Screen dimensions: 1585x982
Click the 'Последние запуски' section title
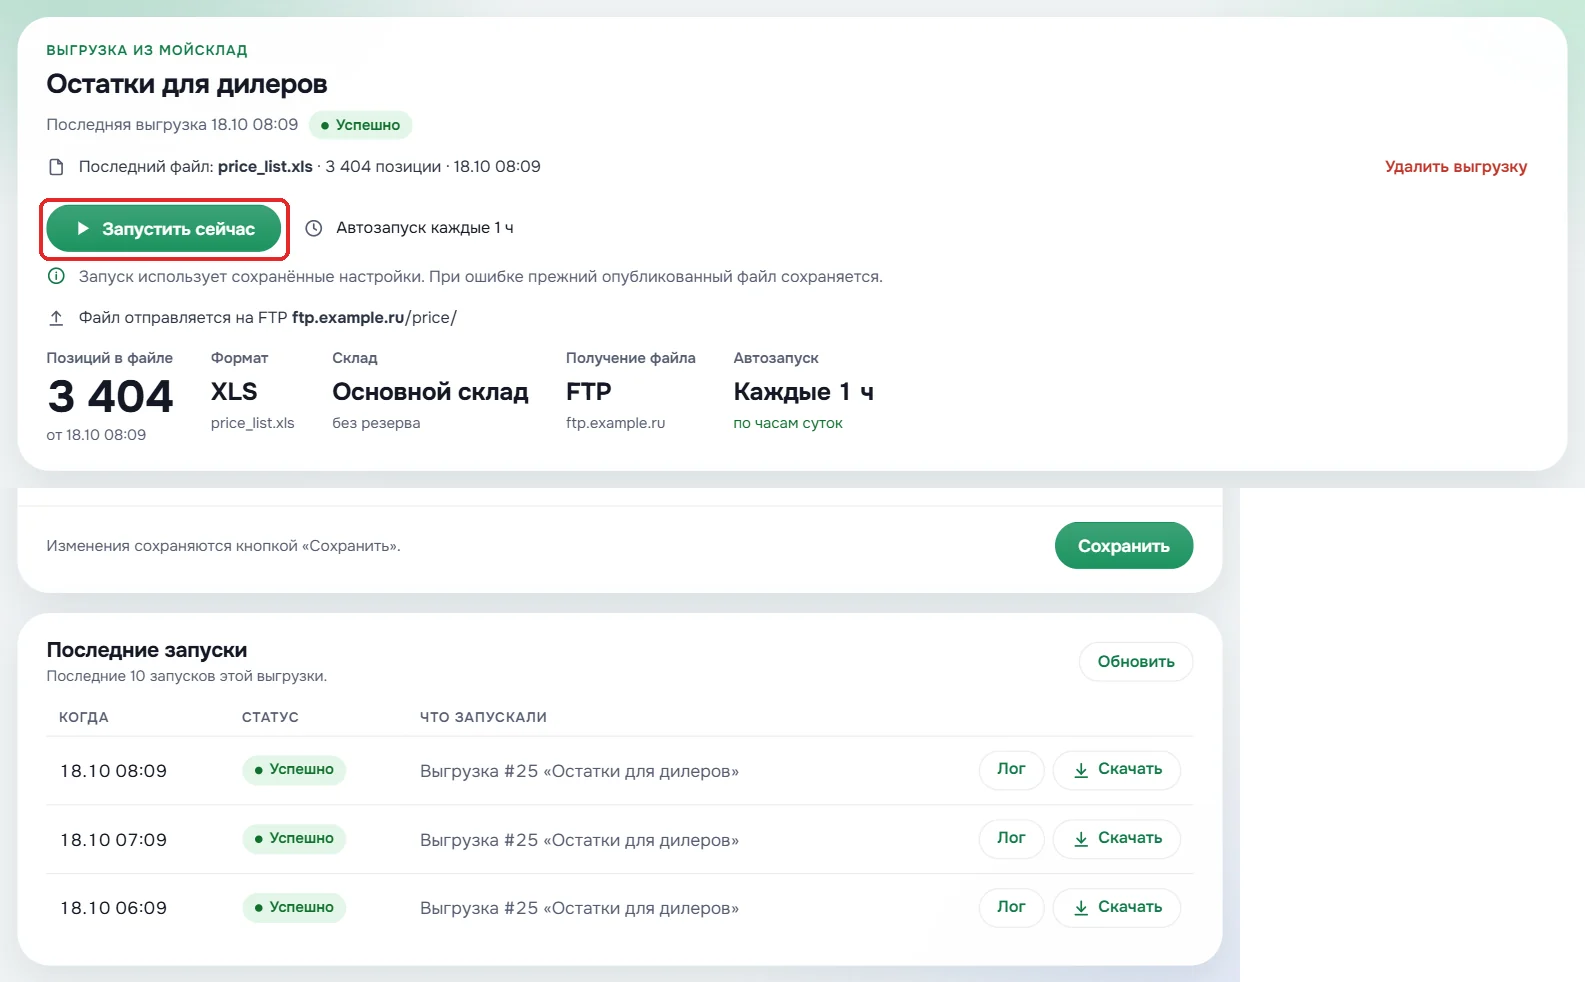[x=147, y=650]
